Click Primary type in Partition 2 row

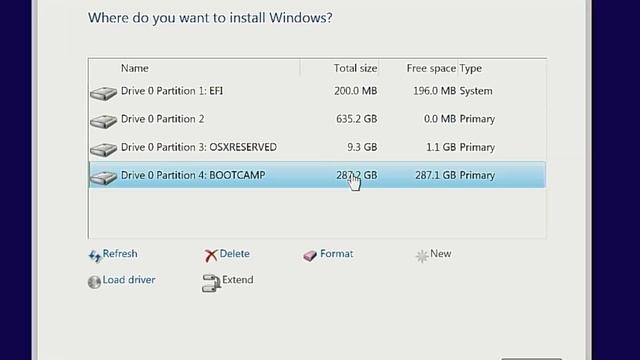[477, 119]
